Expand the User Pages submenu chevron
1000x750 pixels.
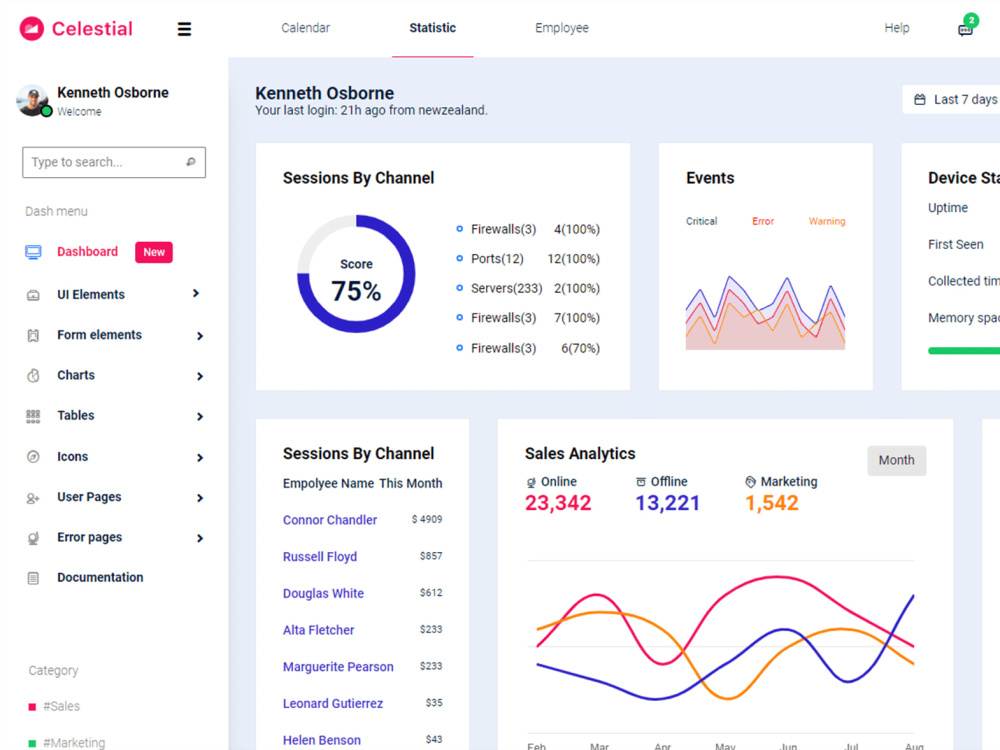pyautogui.click(x=200, y=498)
